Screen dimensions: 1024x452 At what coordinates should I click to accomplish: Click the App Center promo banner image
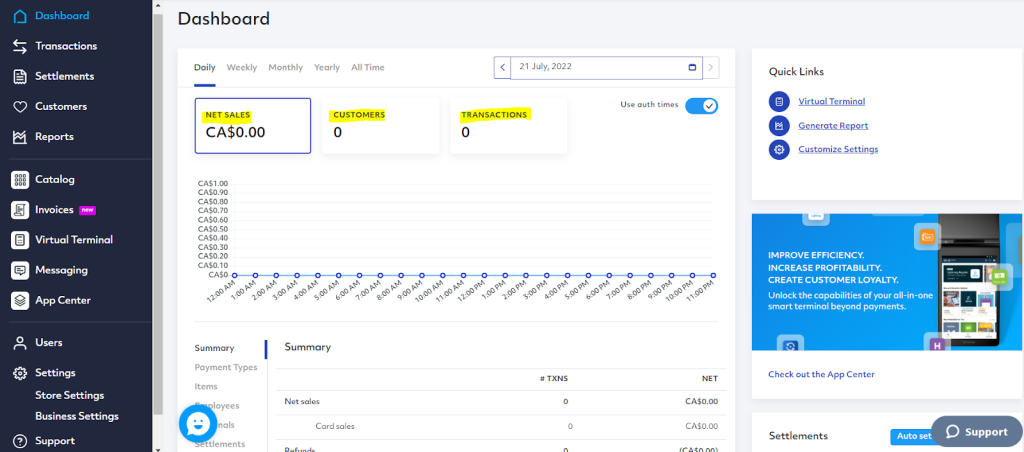click(888, 282)
